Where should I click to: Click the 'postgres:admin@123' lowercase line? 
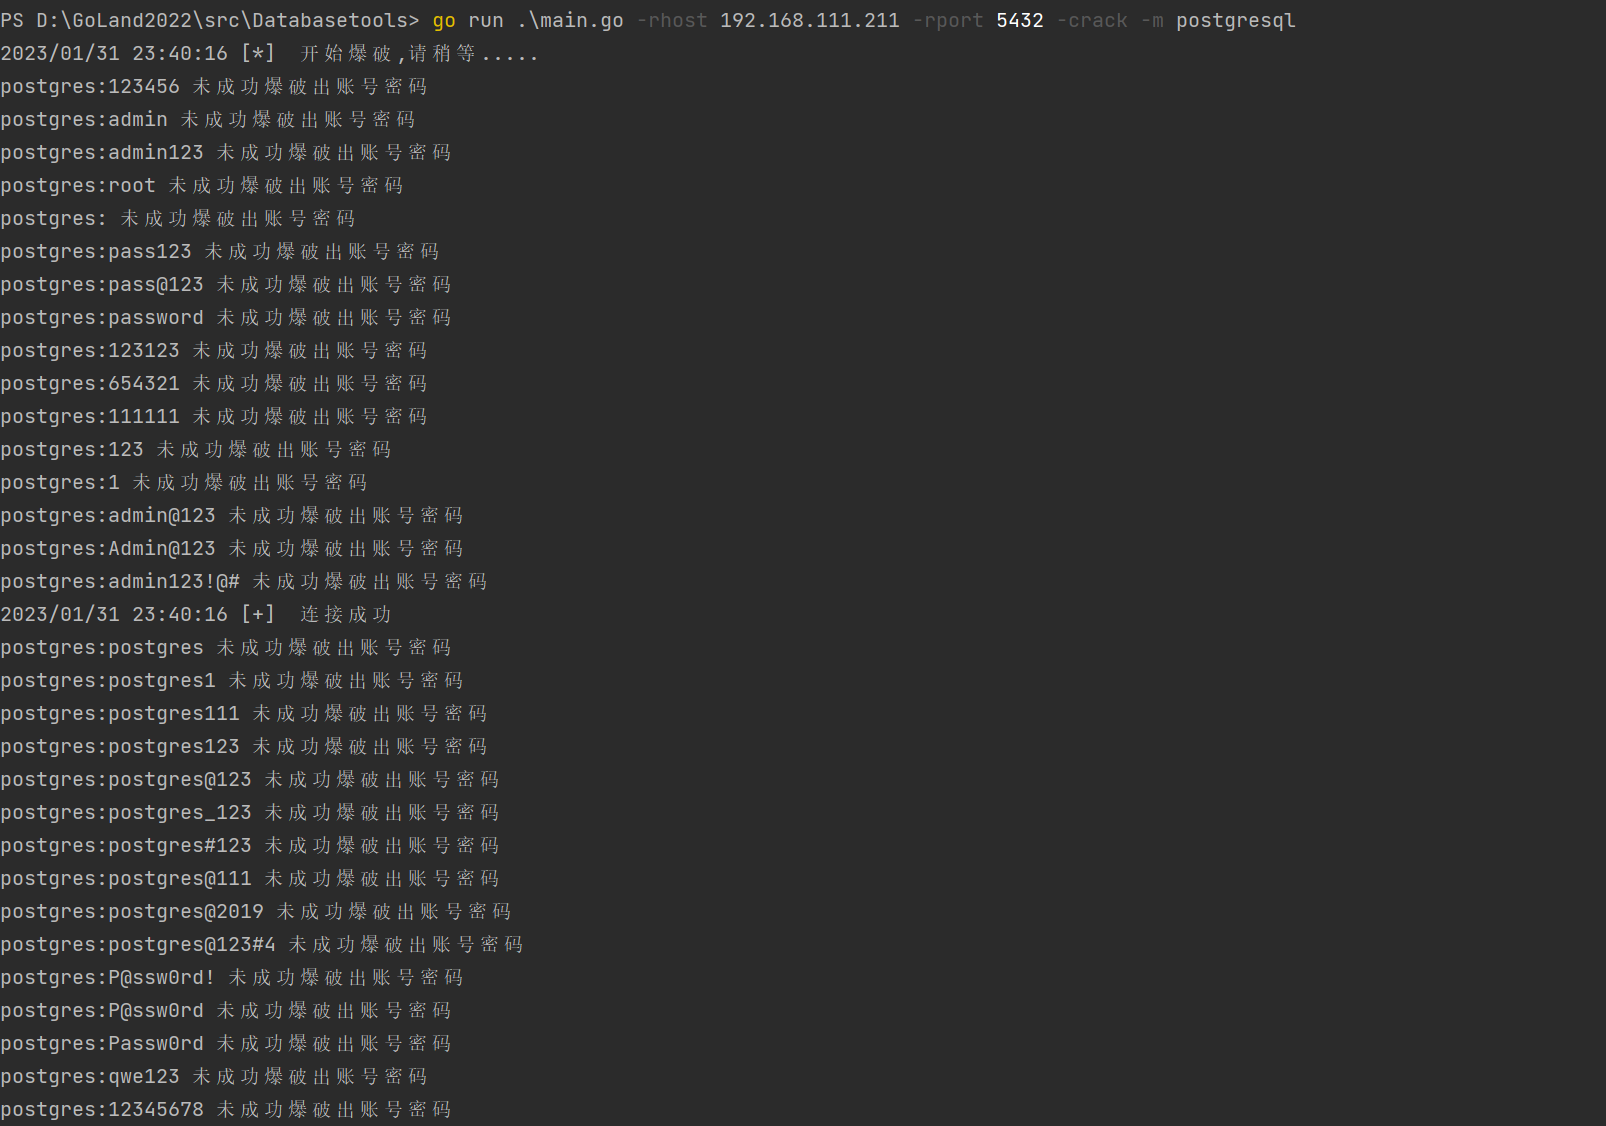(x=232, y=515)
